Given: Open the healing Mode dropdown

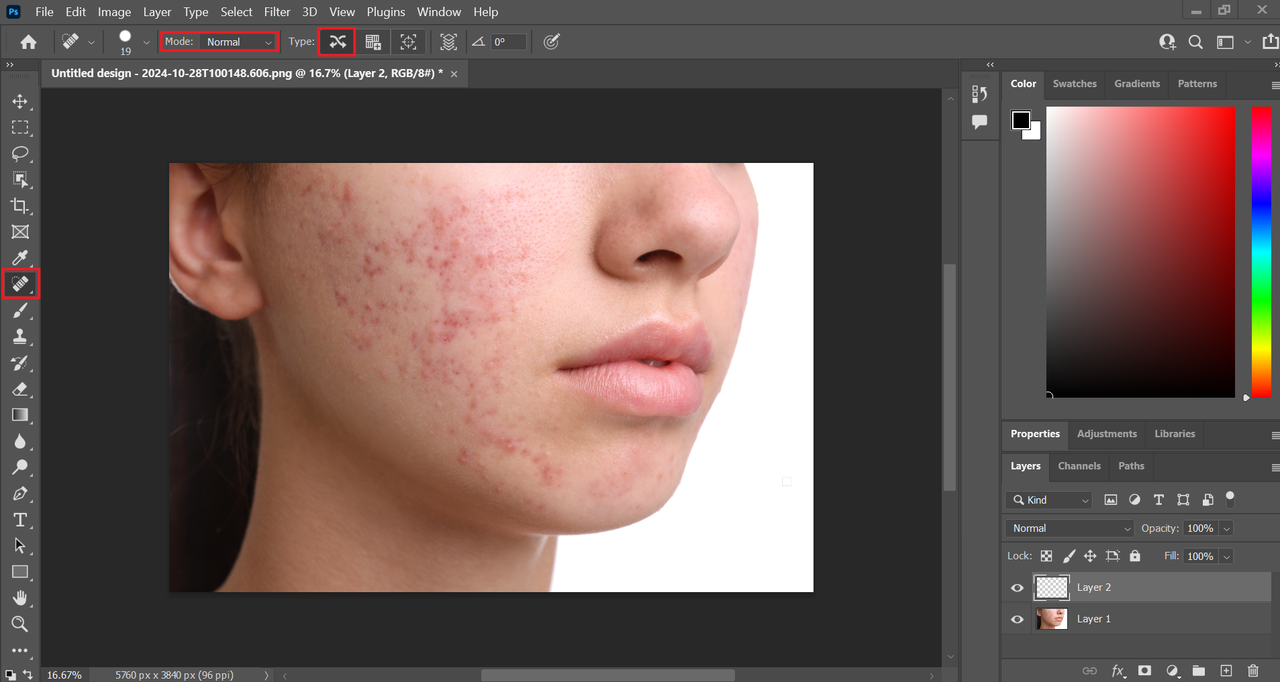Looking at the screenshot, I should click(238, 42).
